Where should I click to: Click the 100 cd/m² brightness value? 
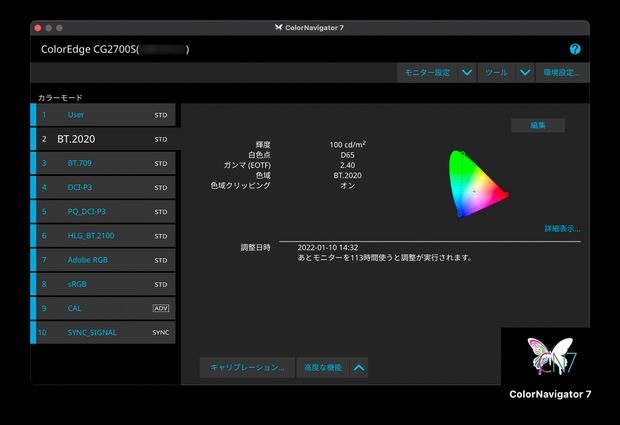pyautogui.click(x=347, y=144)
